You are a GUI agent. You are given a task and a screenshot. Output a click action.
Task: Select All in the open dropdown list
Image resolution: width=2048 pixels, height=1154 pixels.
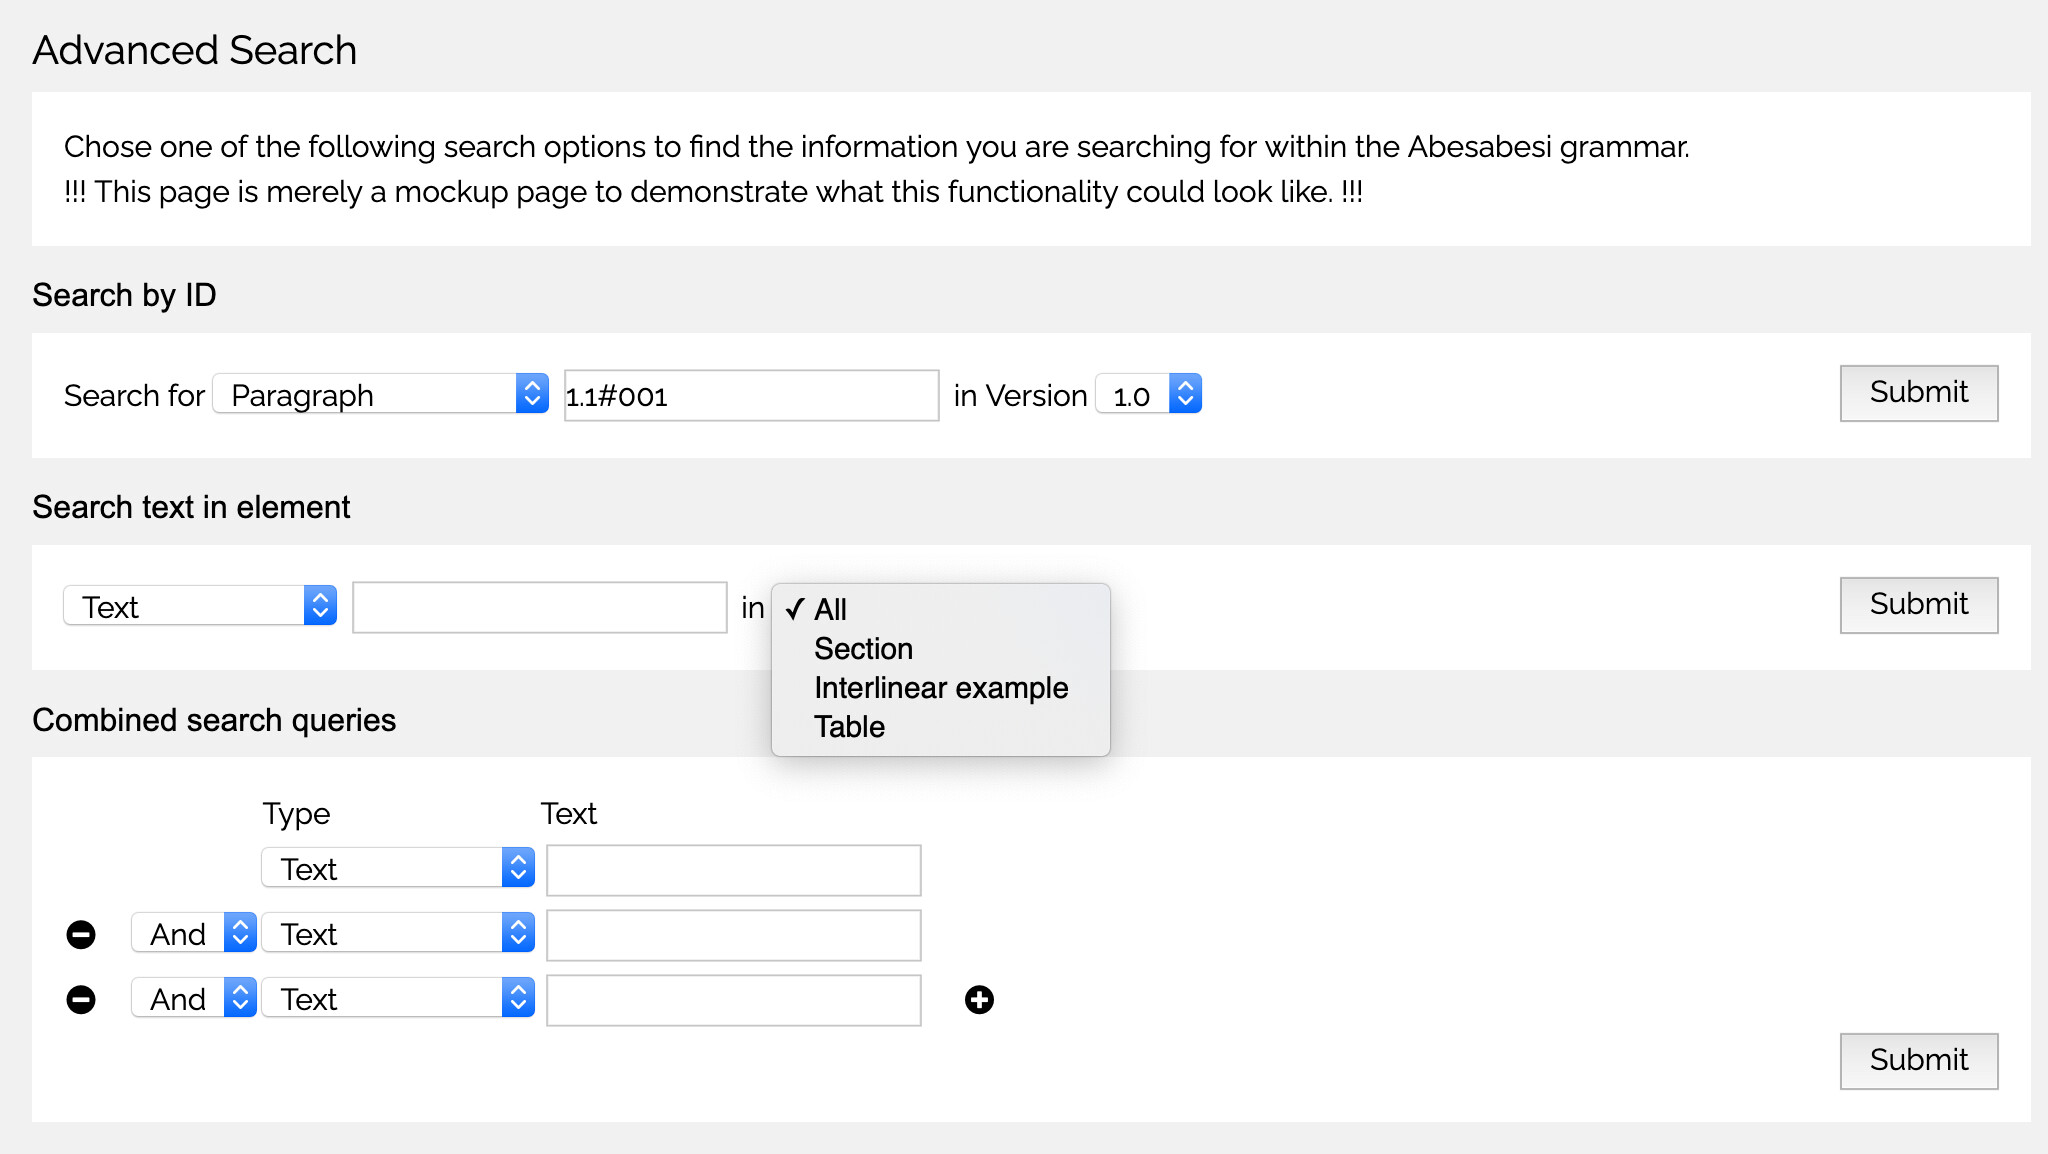pyautogui.click(x=941, y=609)
